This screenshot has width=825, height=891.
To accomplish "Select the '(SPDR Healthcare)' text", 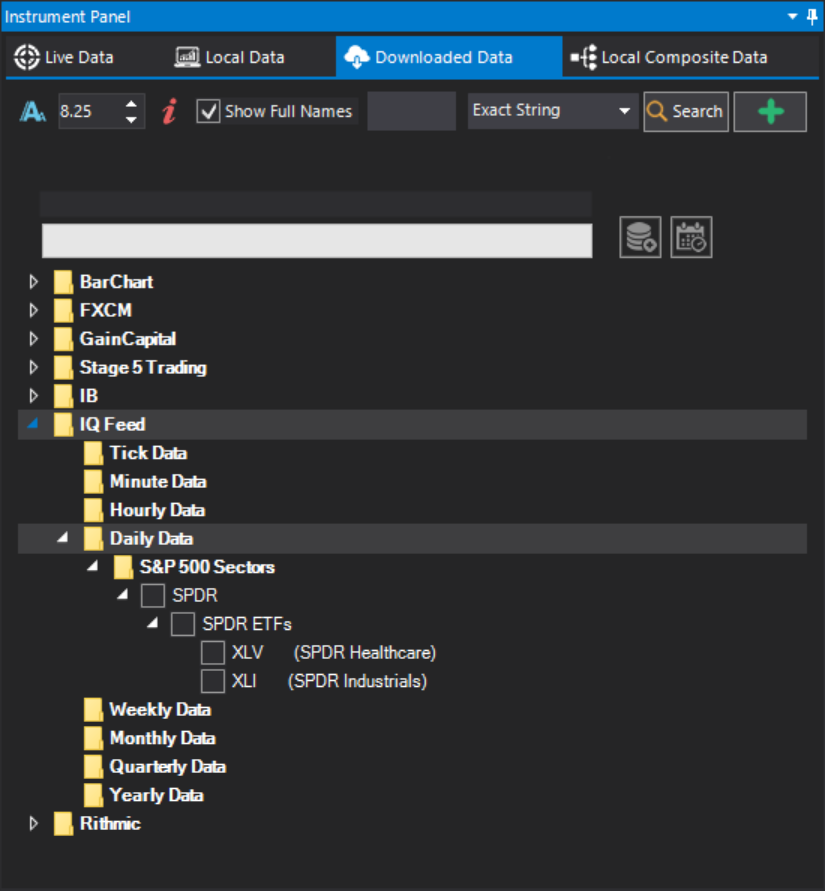I will 365,652.
